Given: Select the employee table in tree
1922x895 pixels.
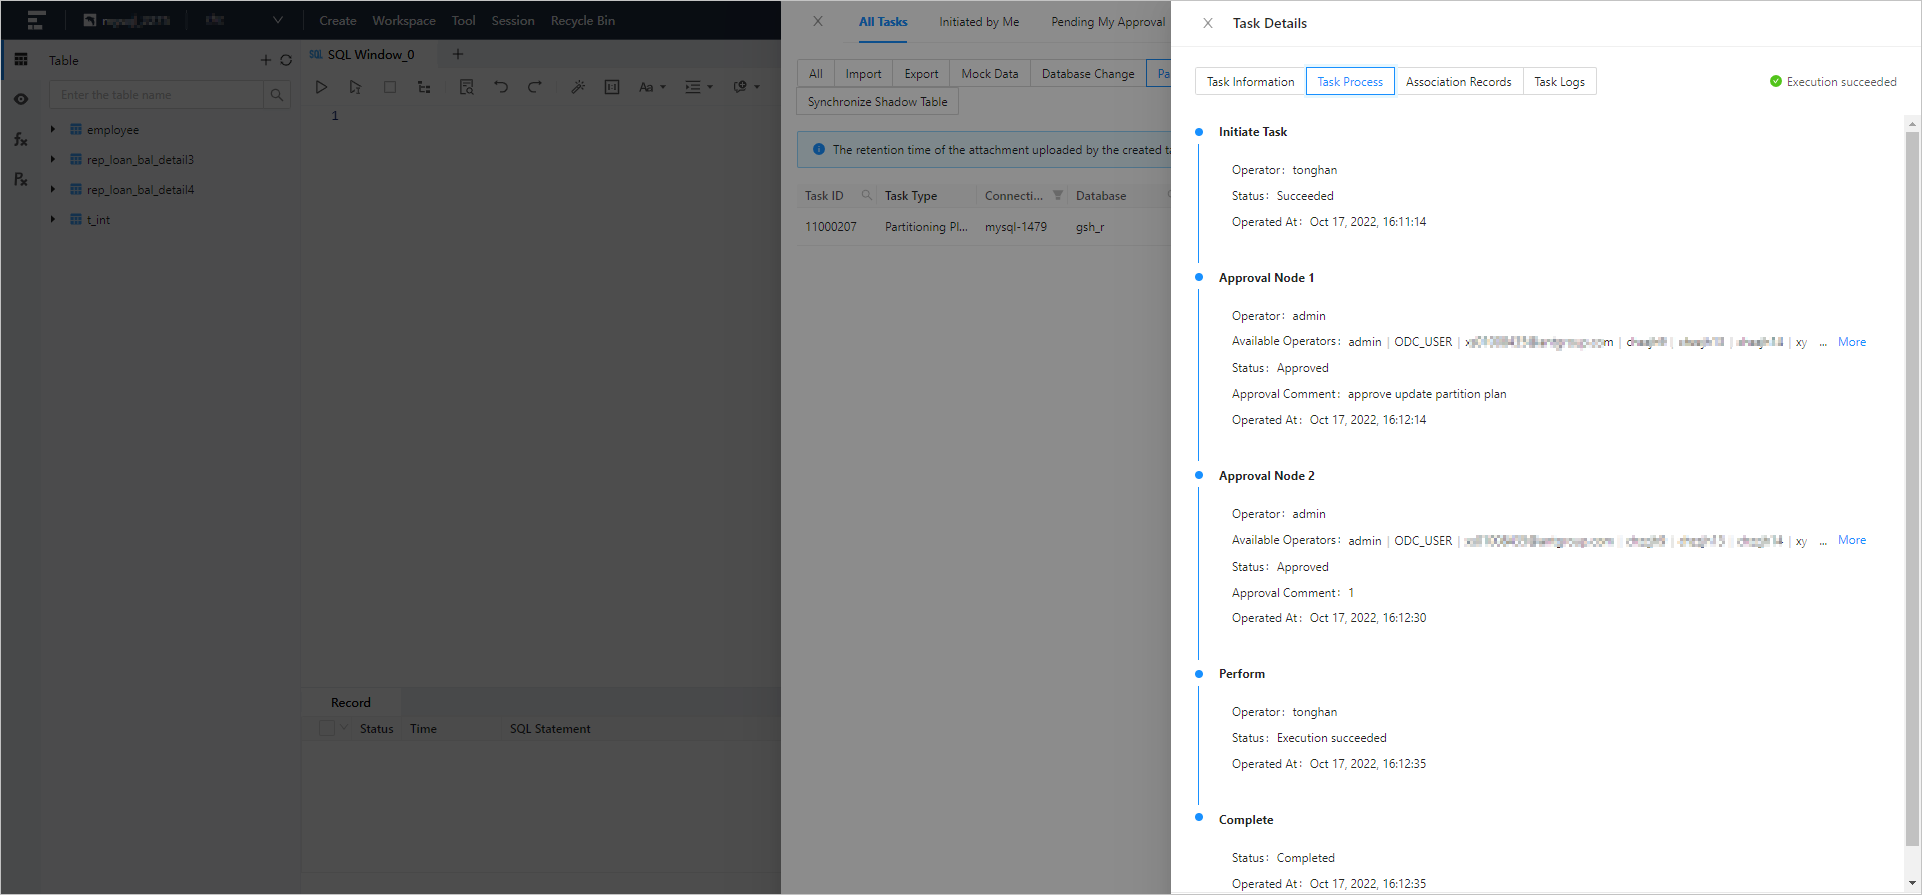Looking at the screenshot, I should pos(113,130).
